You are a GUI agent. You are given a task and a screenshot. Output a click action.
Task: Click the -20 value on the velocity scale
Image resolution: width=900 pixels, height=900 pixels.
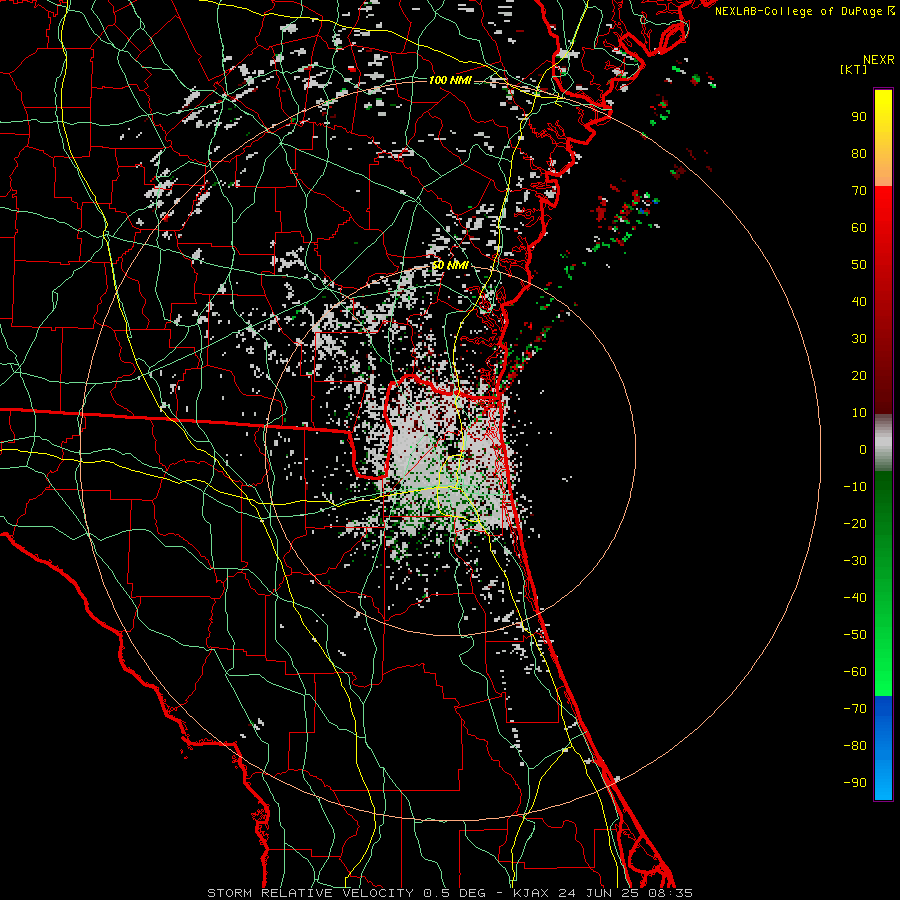click(x=855, y=524)
